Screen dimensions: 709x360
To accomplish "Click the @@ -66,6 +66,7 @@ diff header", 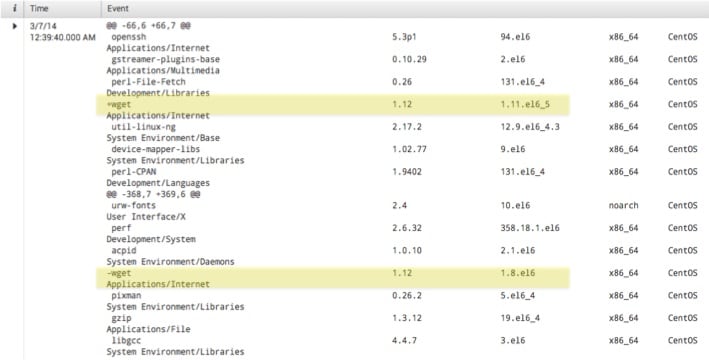I will [148, 26].
